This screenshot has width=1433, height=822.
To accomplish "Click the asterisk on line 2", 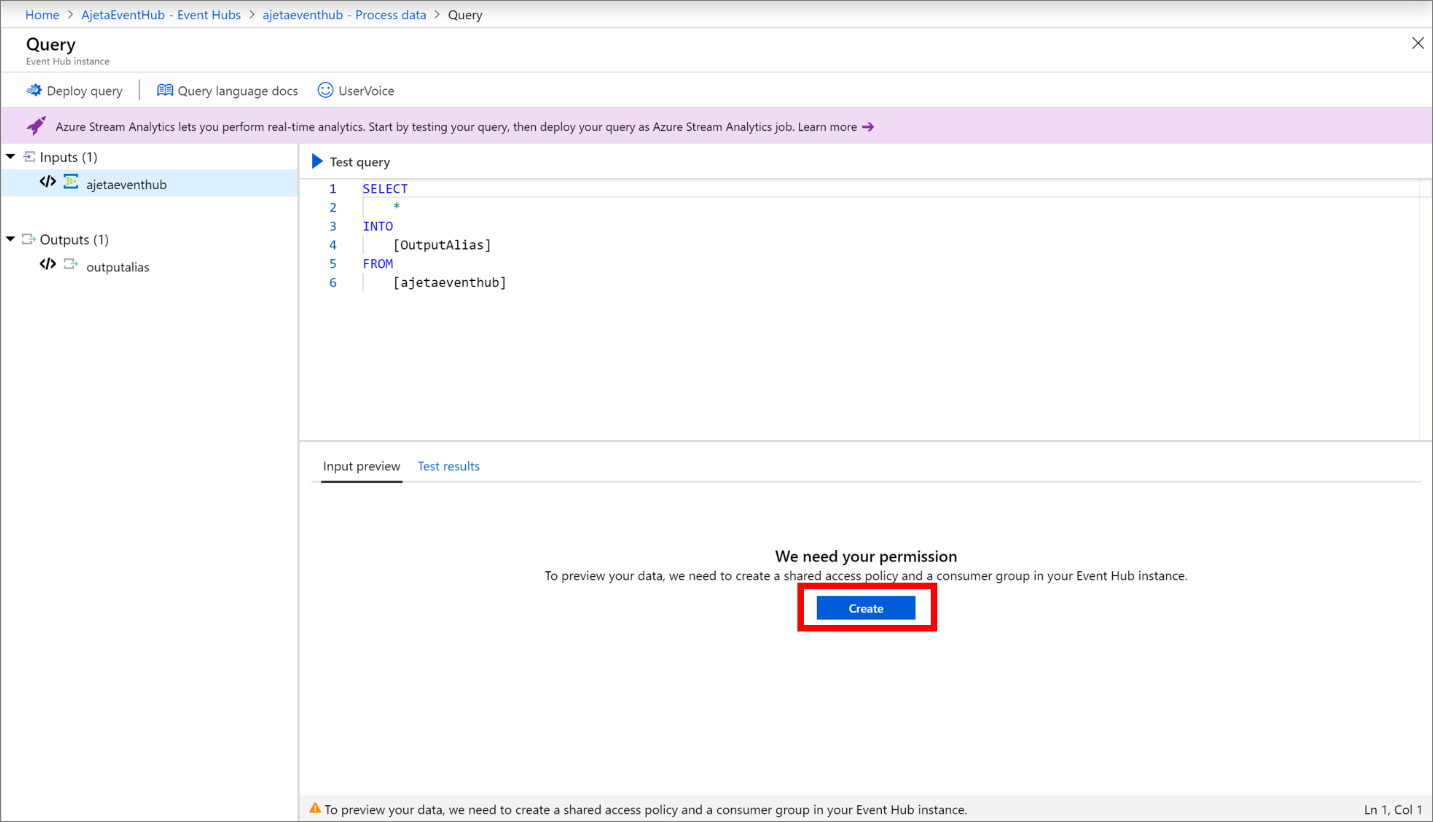I will coord(397,207).
